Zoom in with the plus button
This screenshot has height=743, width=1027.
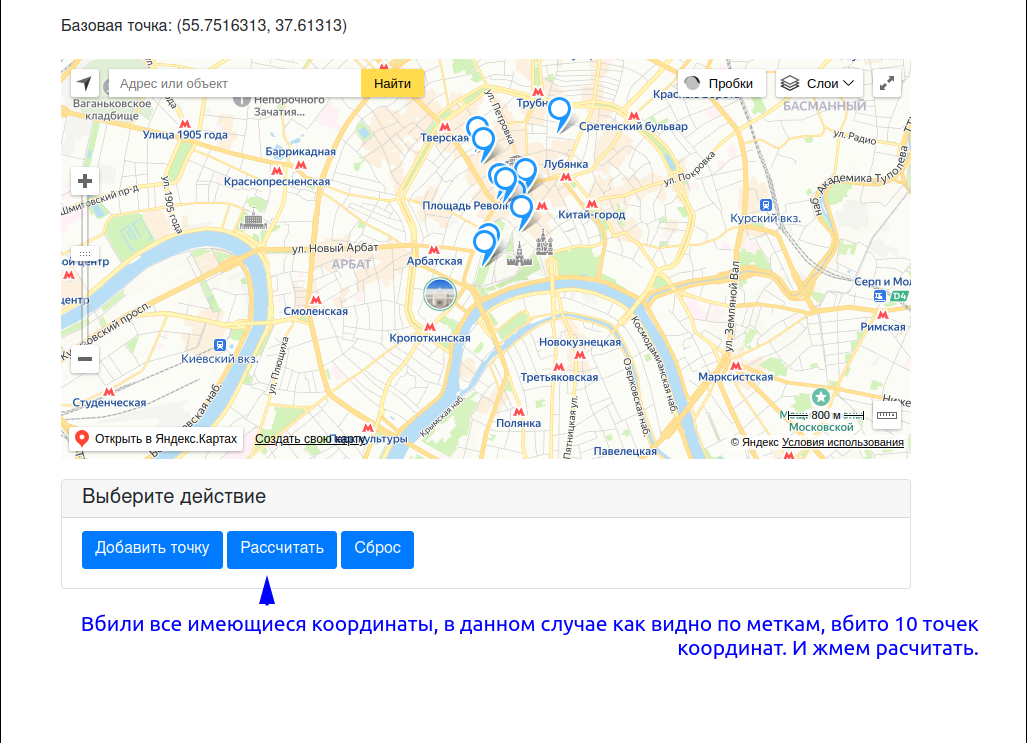coord(85,181)
